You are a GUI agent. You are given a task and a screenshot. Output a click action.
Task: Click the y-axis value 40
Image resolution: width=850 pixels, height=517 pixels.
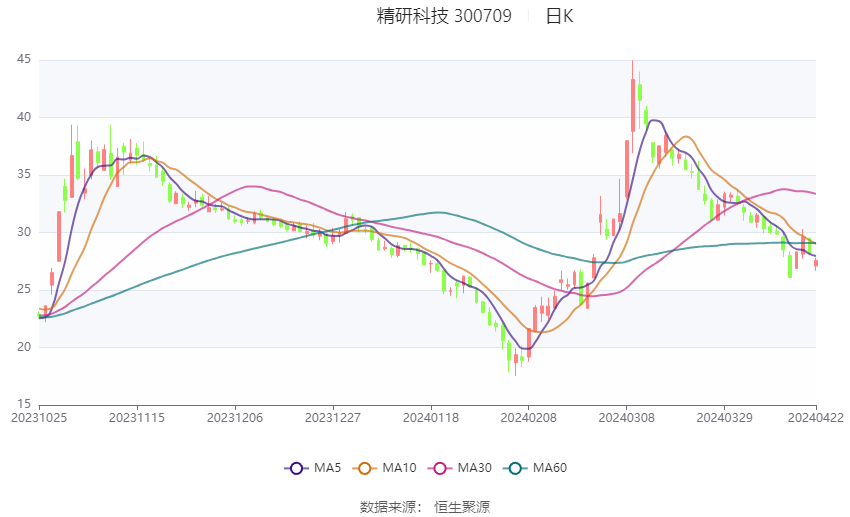point(24,117)
